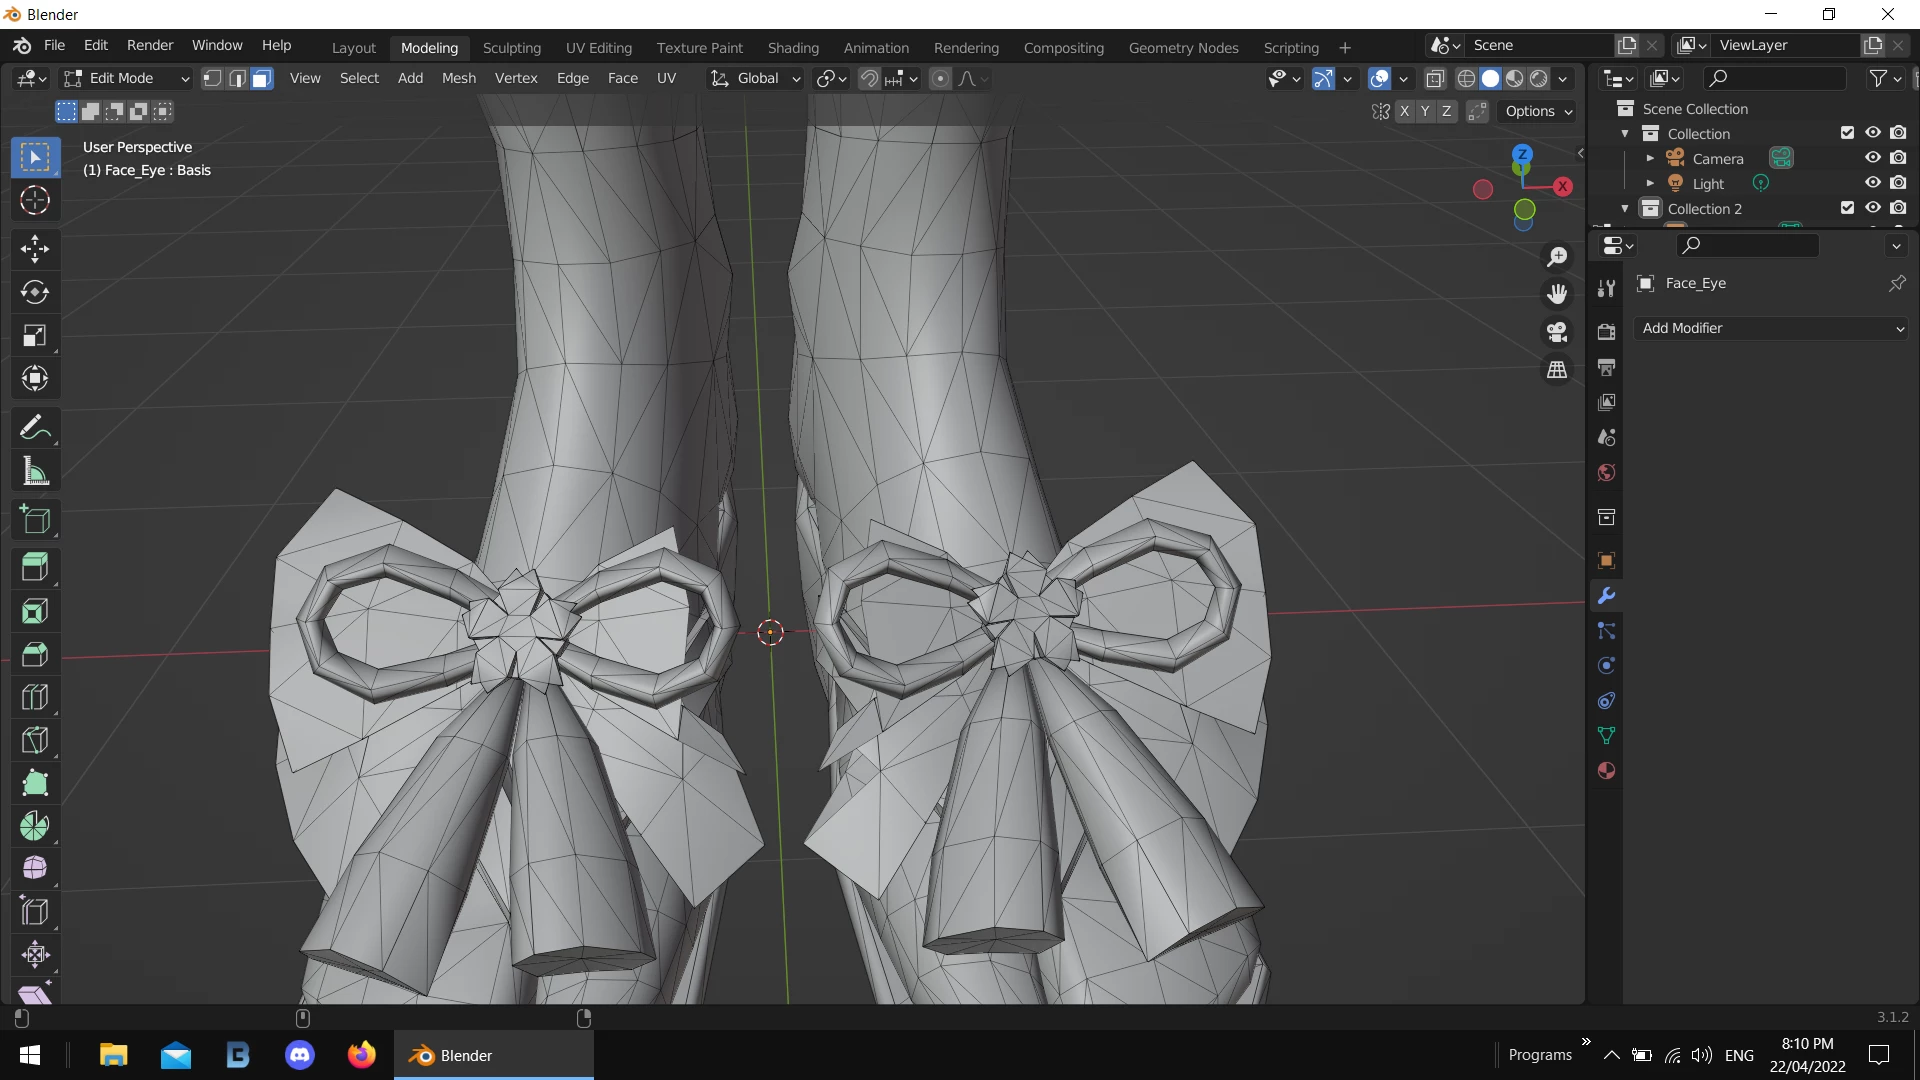The width and height of the screenshot is (1920, 1080).
Task: Activate the Move tool
Action: [x=35, y=249]
